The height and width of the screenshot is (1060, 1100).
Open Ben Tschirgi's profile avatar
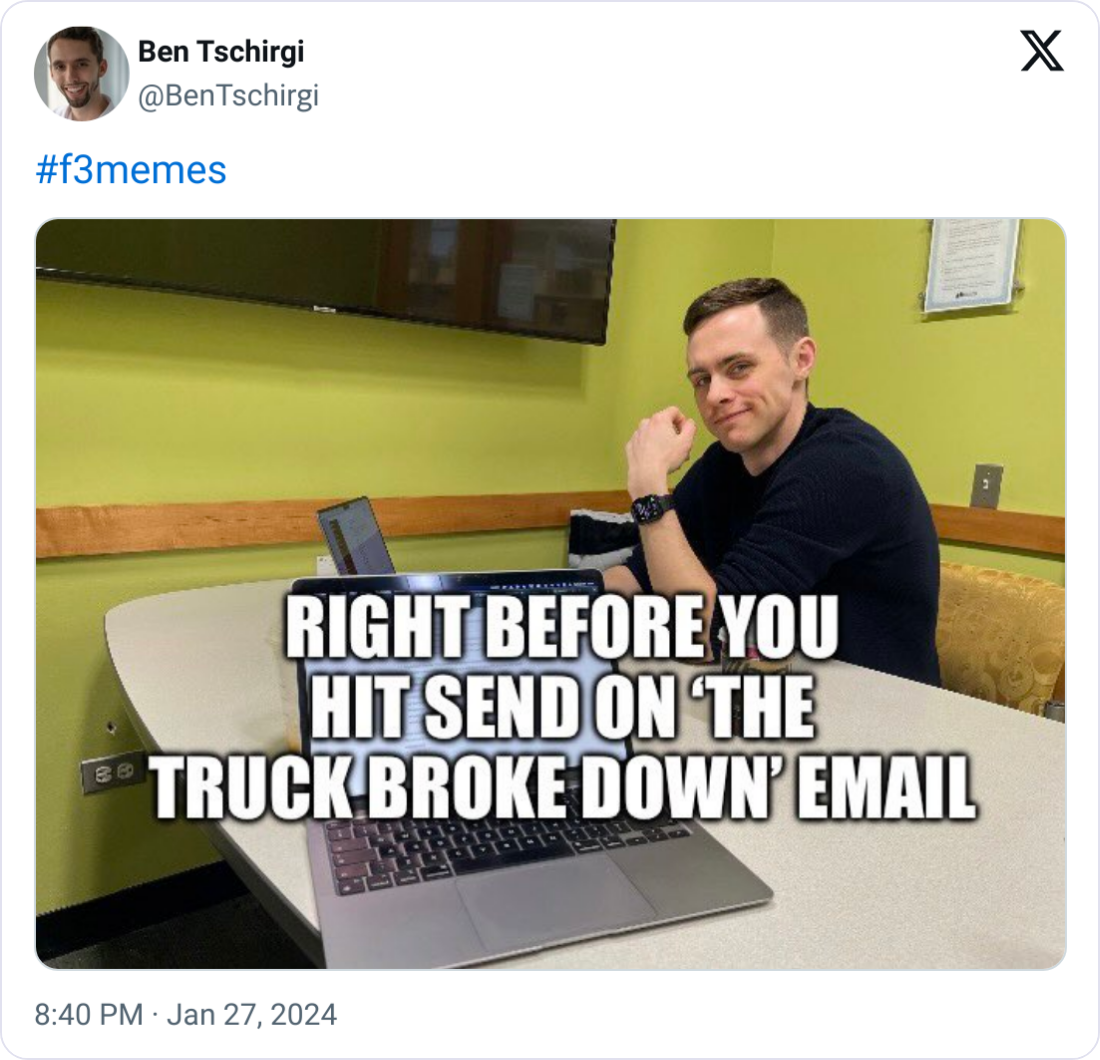[81, 74]
